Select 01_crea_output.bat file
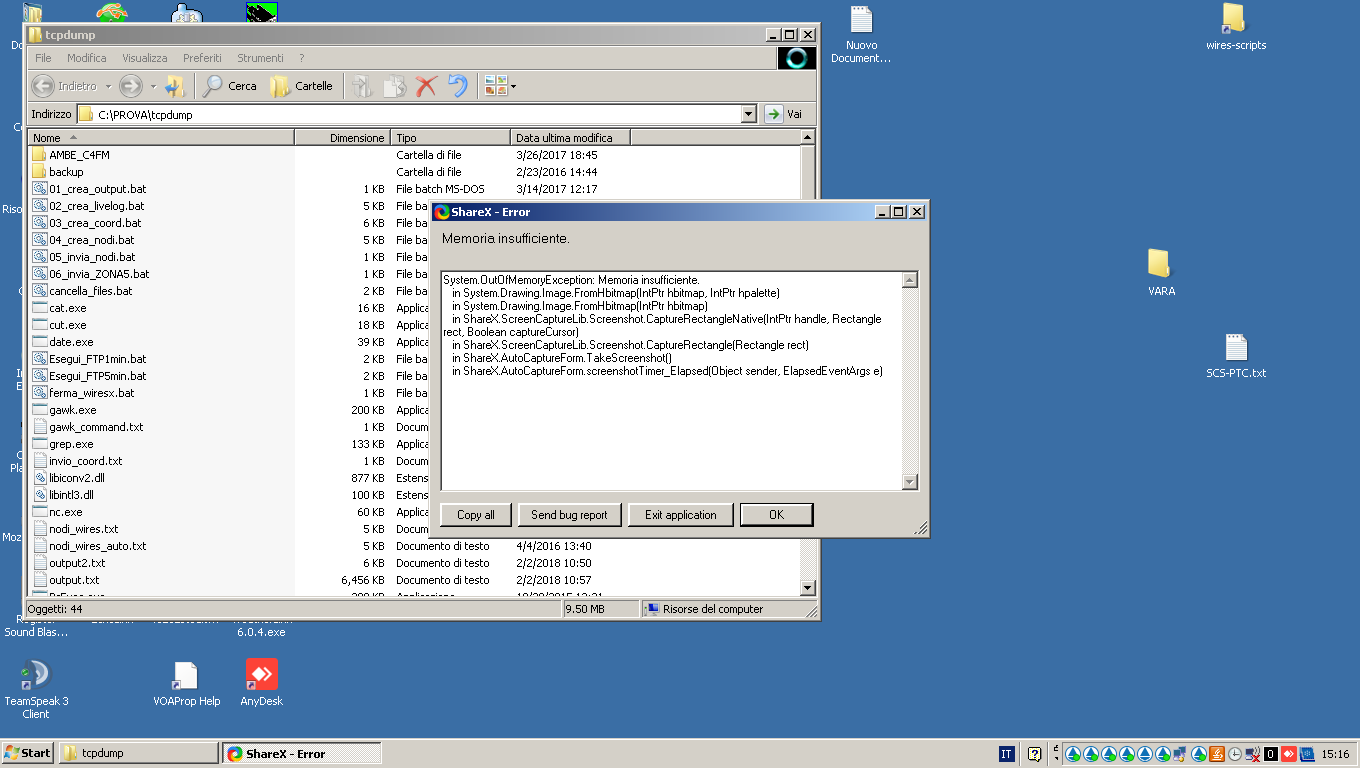The width and height of the screenshot is (1360, 768). point(89,189)
